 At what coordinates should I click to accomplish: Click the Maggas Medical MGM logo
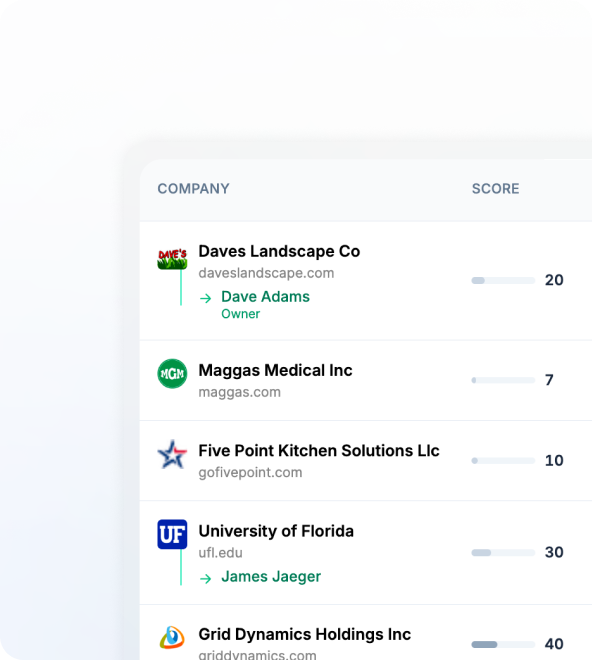[172, 373]
